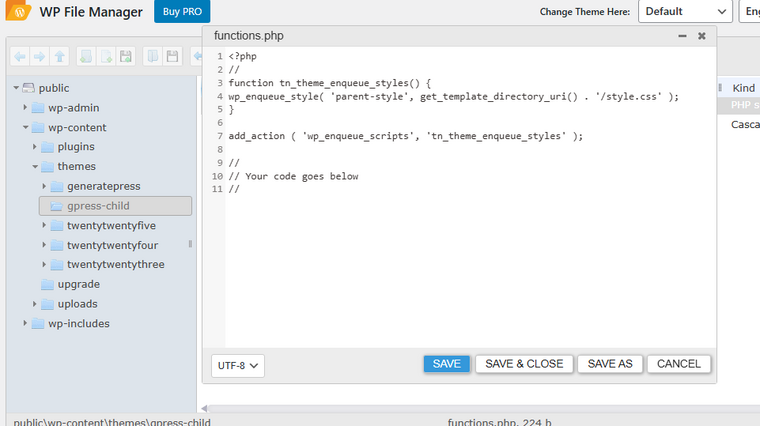Click the SAVE & CLOSE button

coord(524,364)
